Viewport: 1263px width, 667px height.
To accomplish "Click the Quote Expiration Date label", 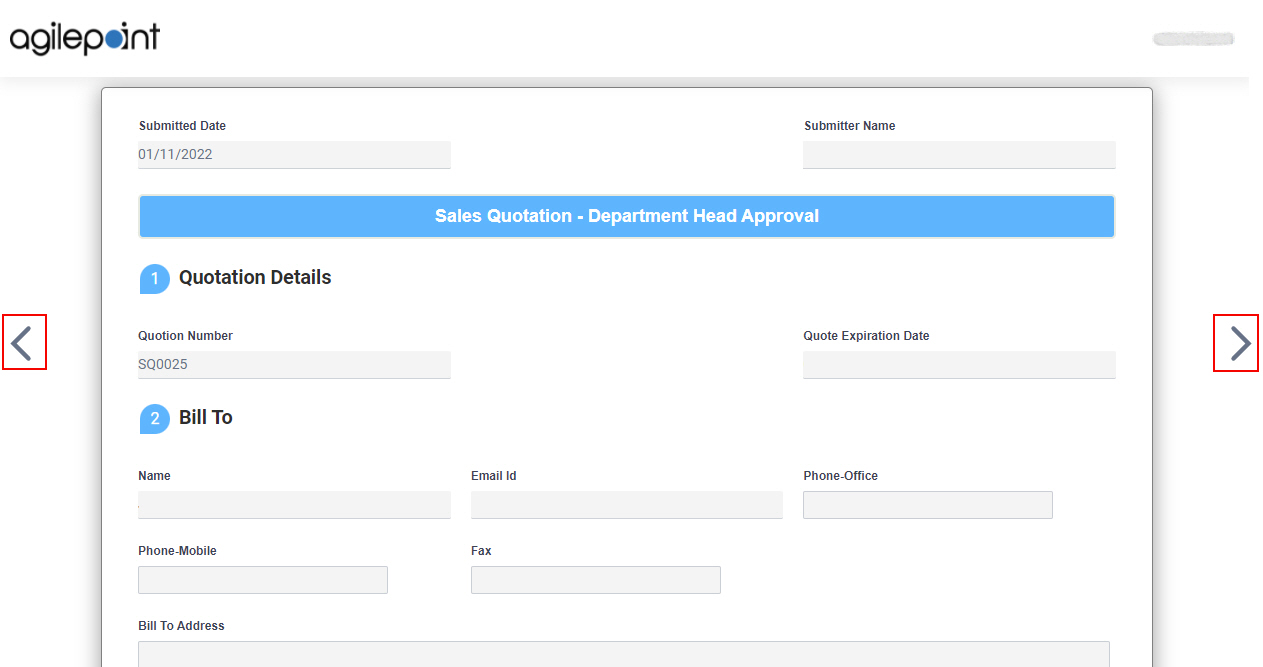I will (867, 336).
